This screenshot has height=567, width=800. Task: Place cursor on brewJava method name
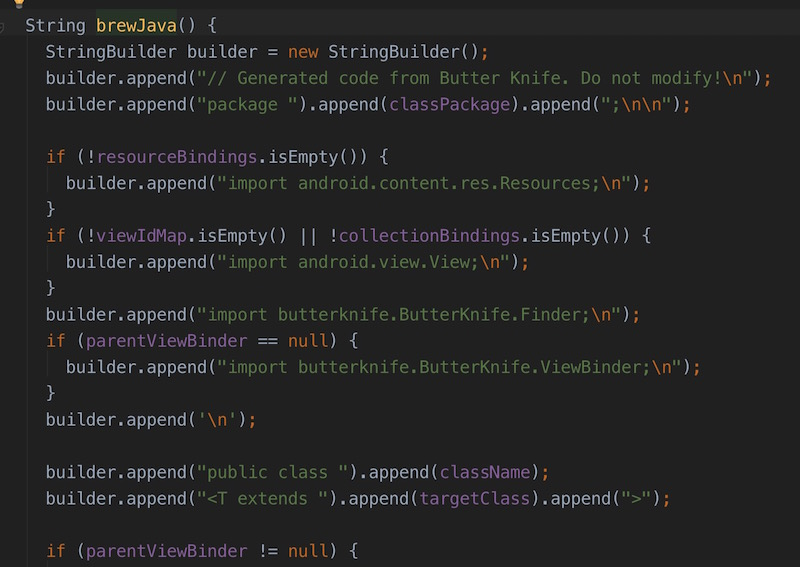pyautogui.click(x=136, y=26)
